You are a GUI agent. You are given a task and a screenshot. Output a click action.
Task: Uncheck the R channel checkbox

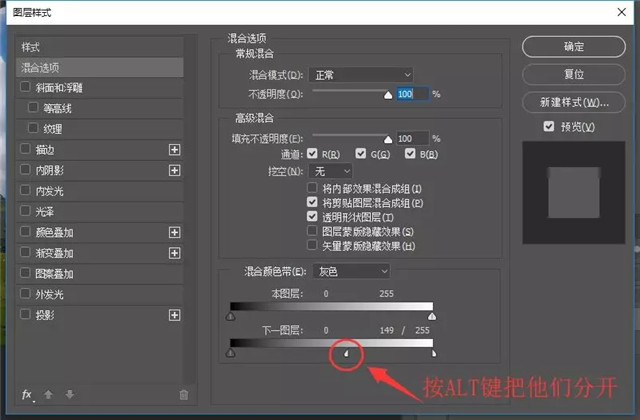[x=312, y=153]
